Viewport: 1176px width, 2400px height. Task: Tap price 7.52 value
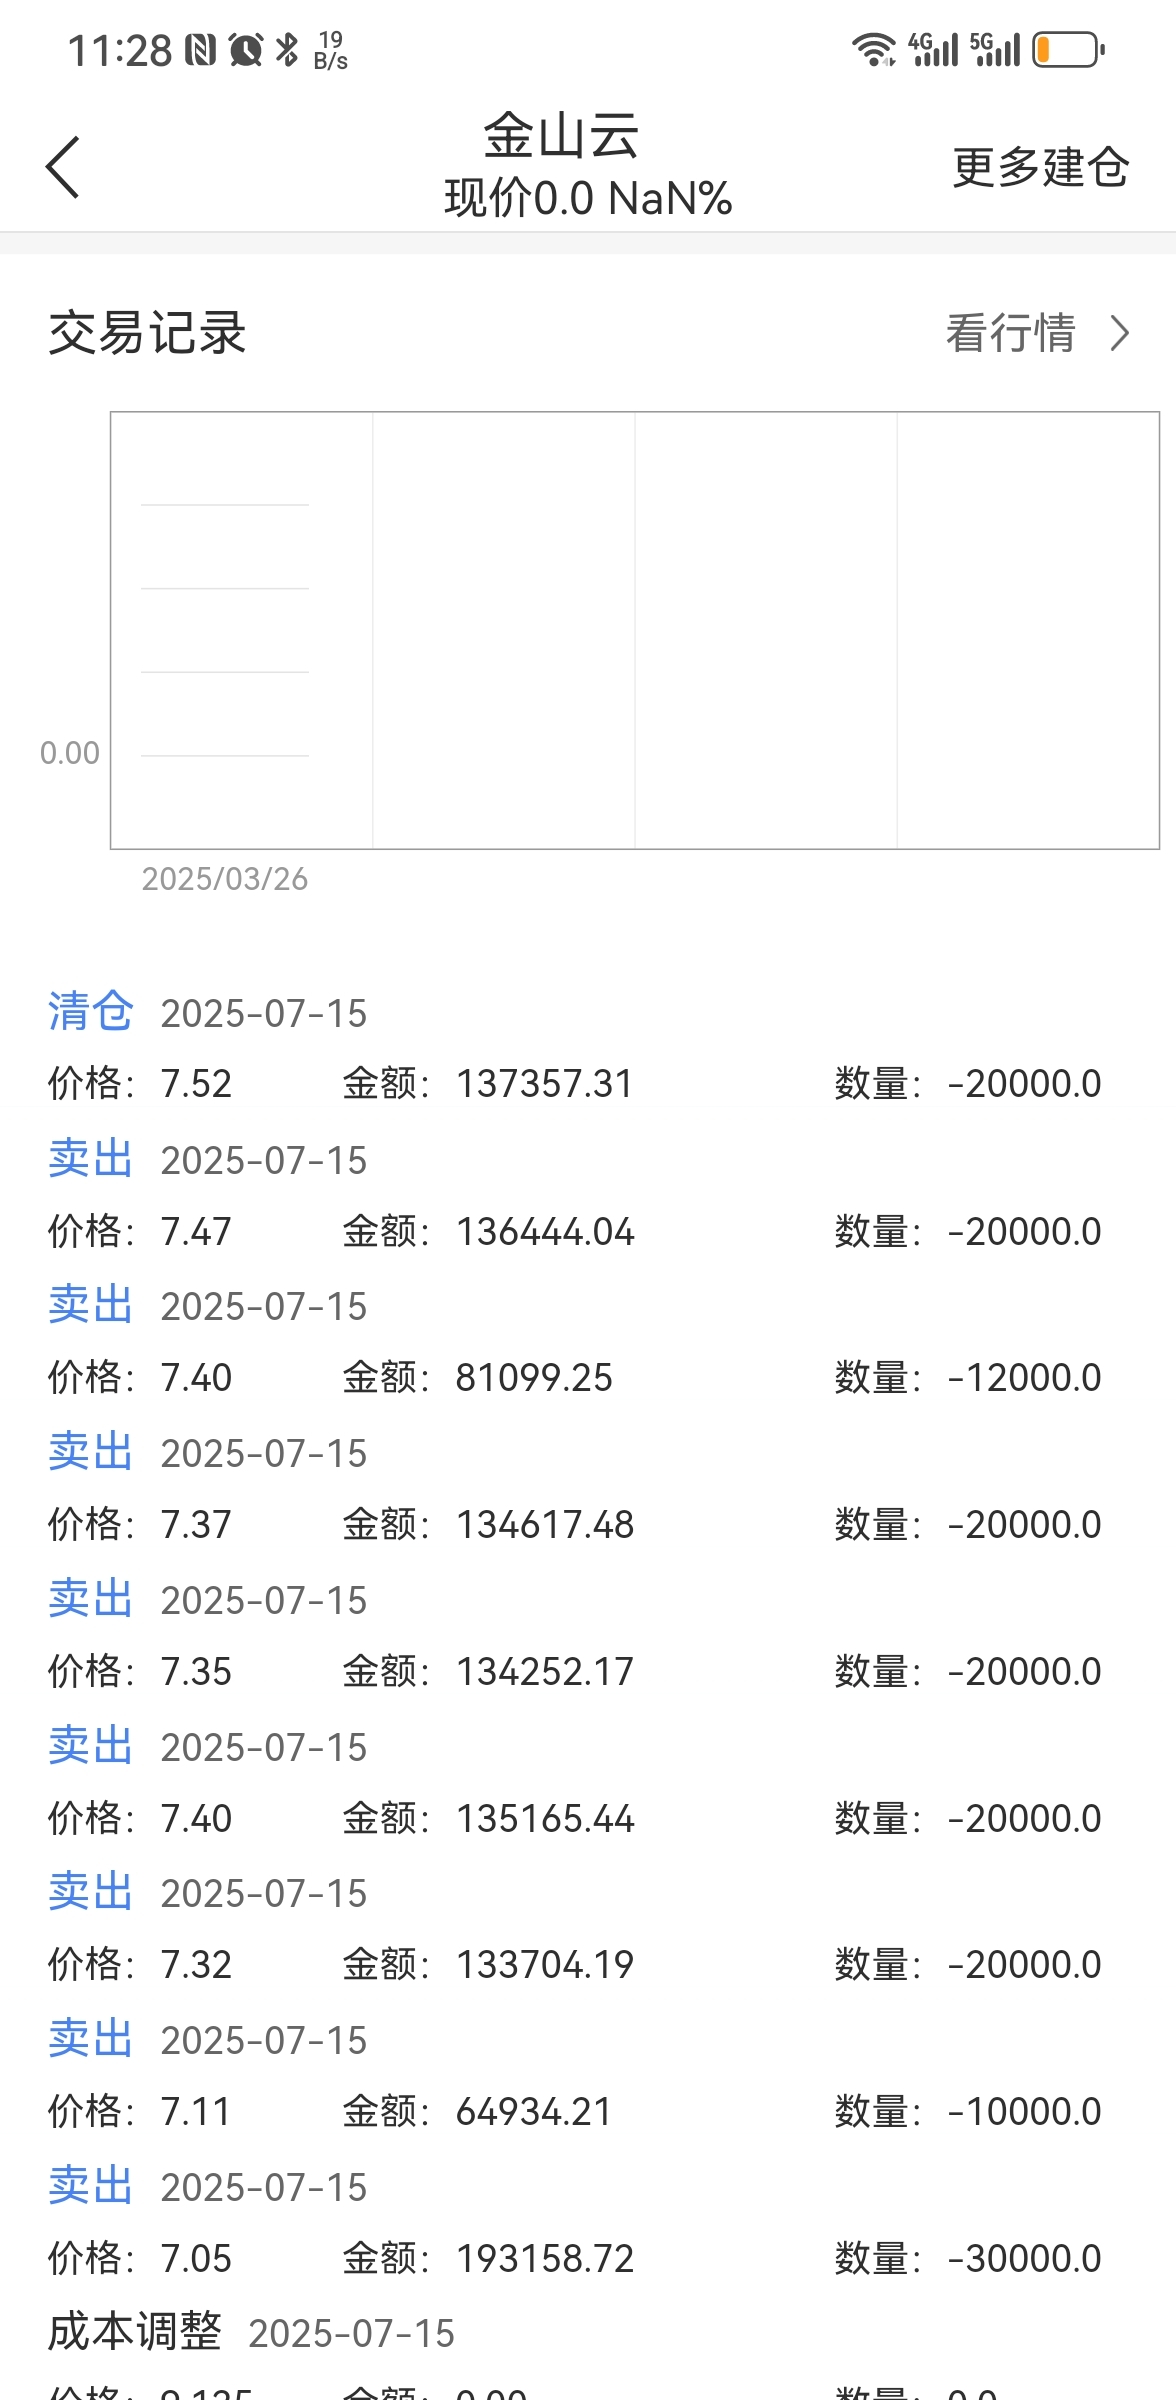(197, 1084)
